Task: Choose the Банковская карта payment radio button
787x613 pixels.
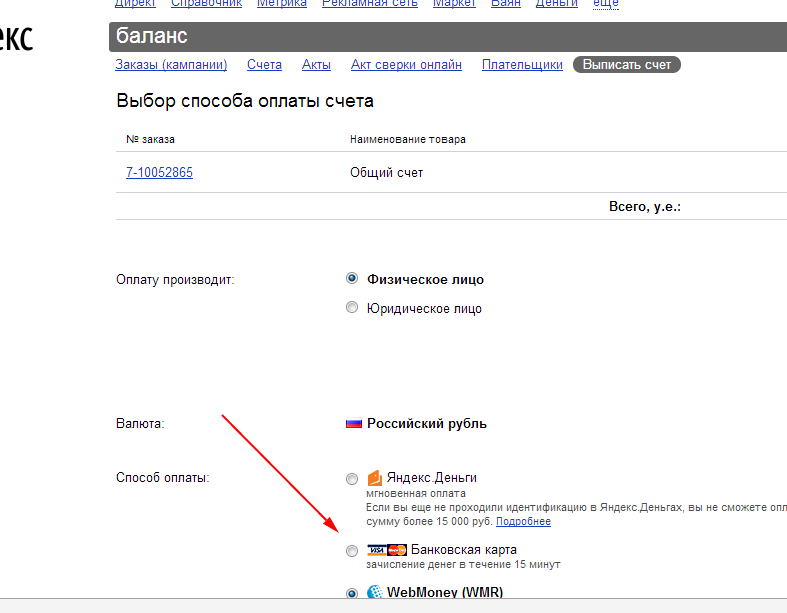Action: click(x=352, y=551)
